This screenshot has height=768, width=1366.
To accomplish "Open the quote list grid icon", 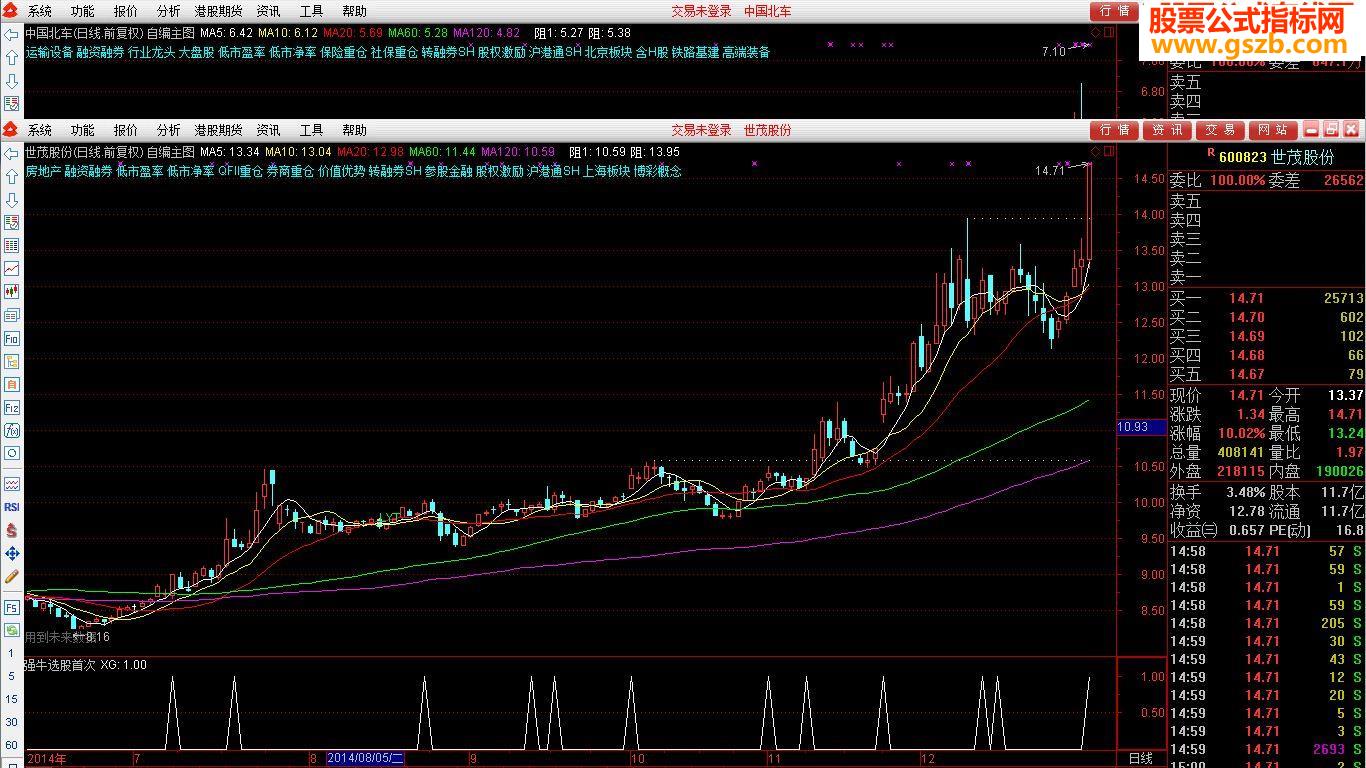I will coord(11,245).
